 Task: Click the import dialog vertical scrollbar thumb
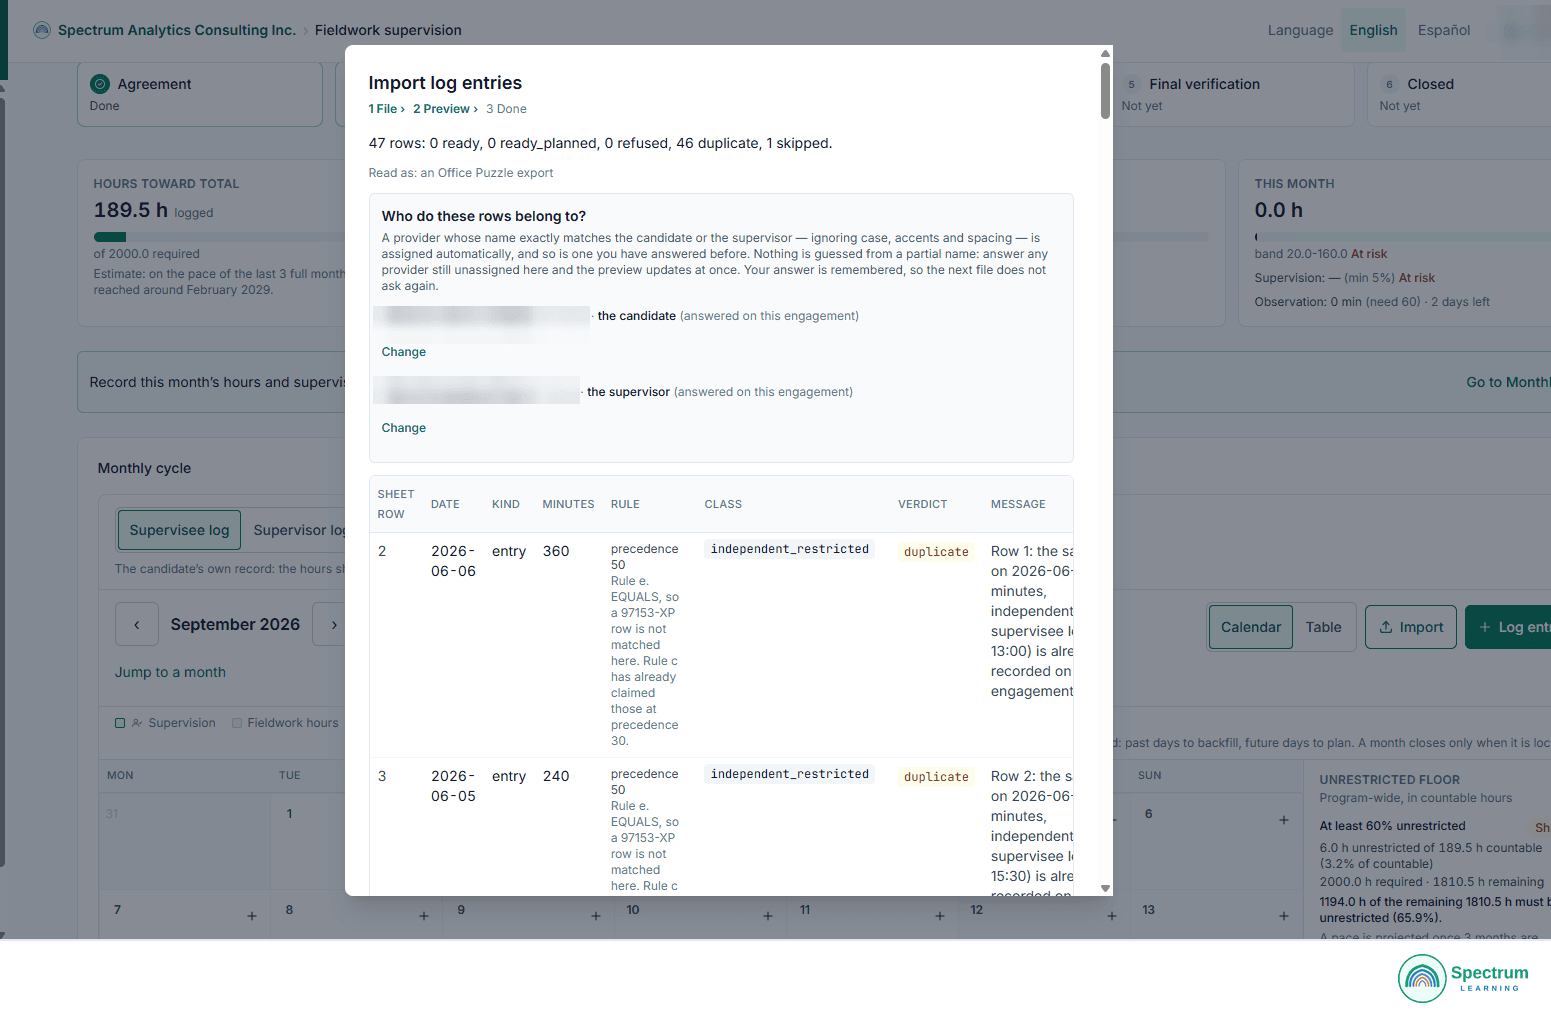1105,91
